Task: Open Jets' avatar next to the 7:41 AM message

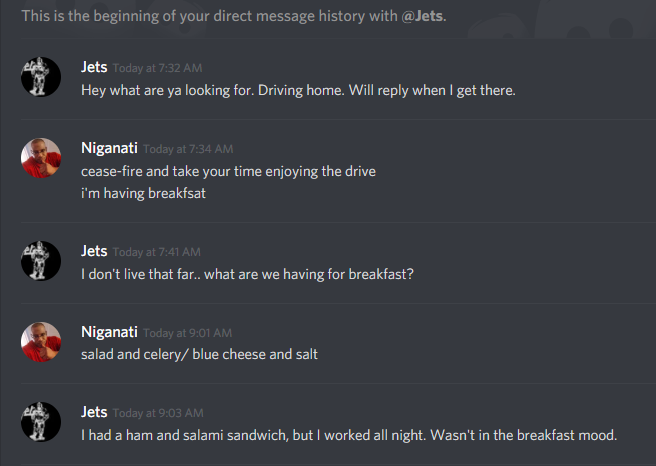Action: [41, 261]
